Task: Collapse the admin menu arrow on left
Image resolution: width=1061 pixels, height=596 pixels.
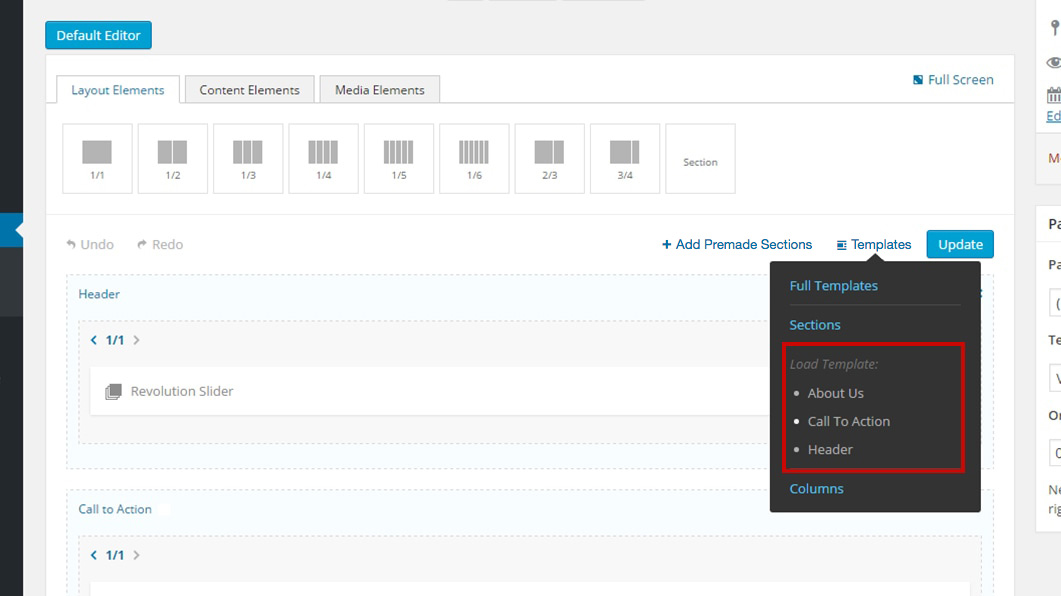Action: (18, 231)
